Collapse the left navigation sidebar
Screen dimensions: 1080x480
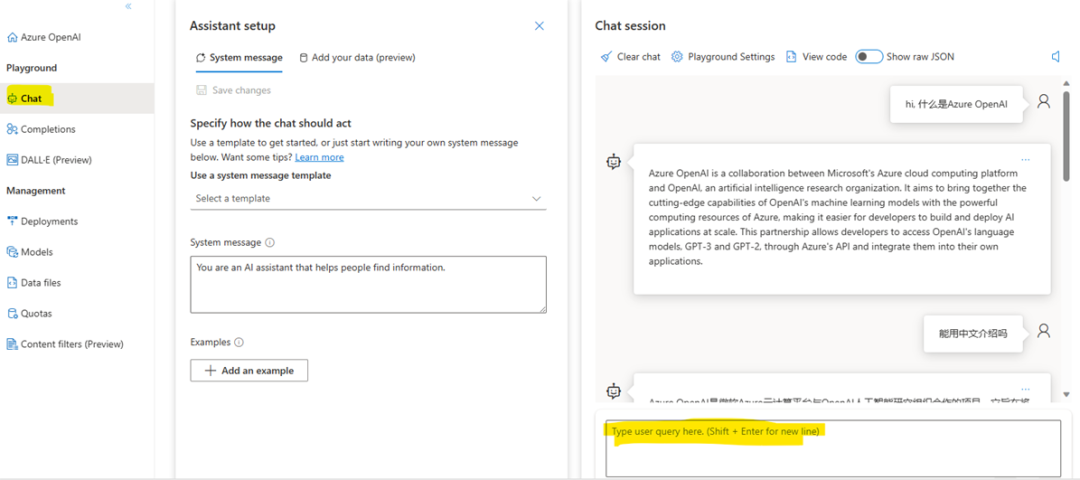(x=128, y=7)
